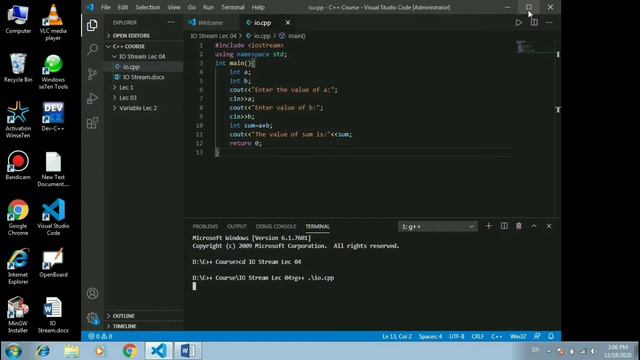The image size is (640, 360).
Task: Change indentation via Spaces: 4
Action: point(430,336)
